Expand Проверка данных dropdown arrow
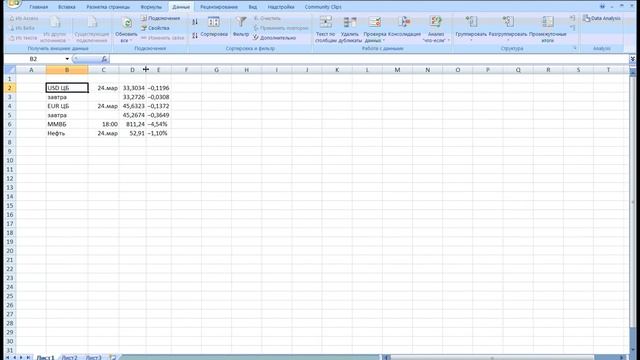Screen dimensions: 640x360 tap(384, 41)
